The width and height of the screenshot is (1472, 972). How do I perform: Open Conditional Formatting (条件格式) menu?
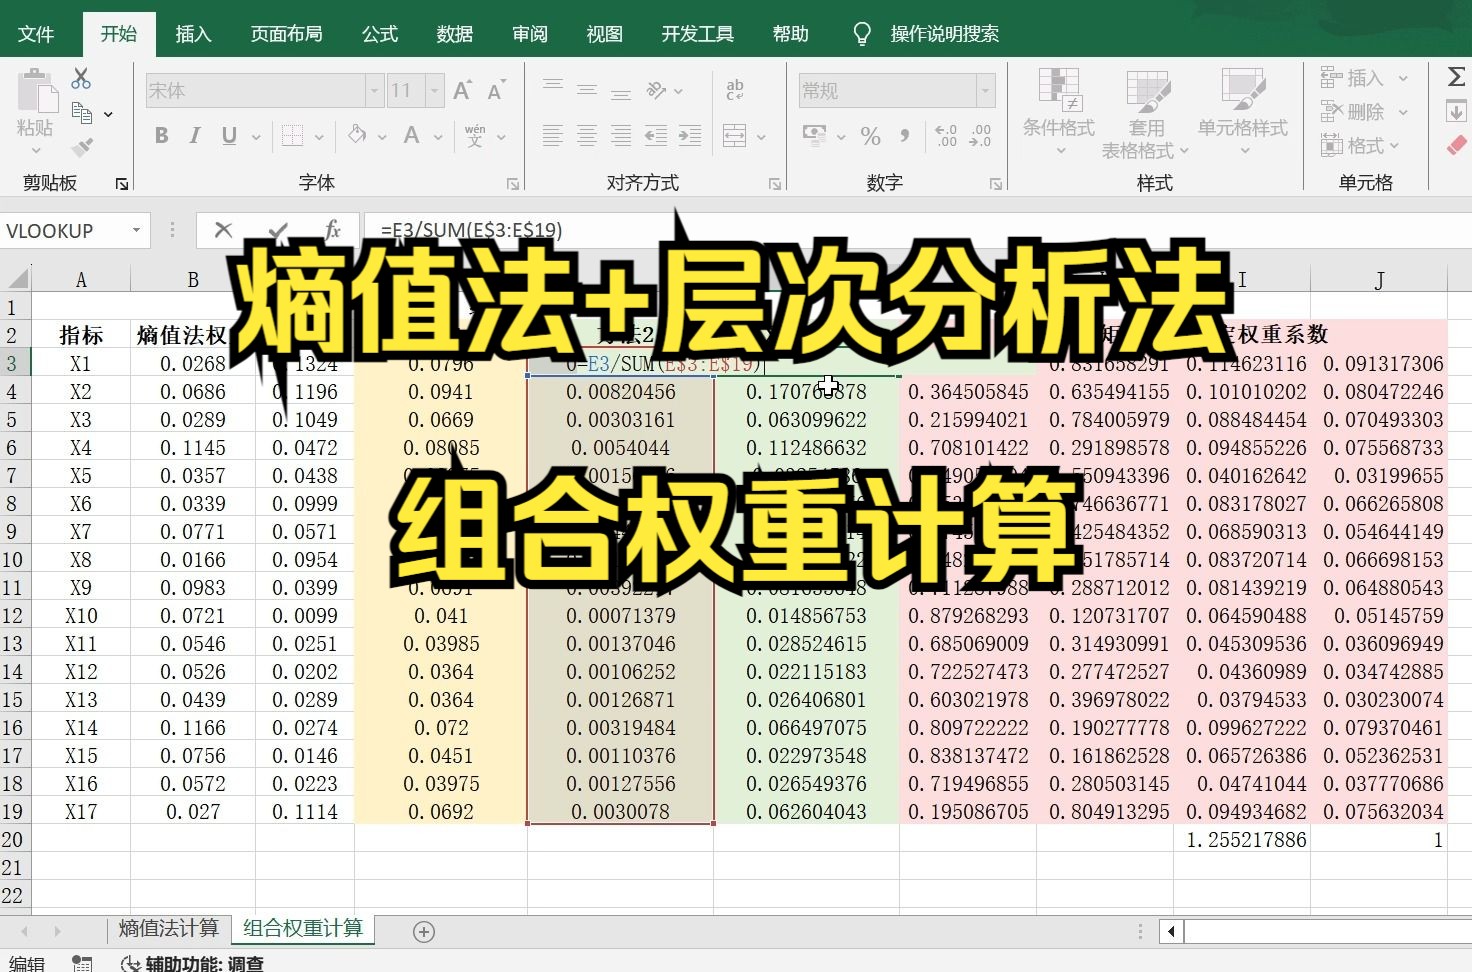[1059, 112]
